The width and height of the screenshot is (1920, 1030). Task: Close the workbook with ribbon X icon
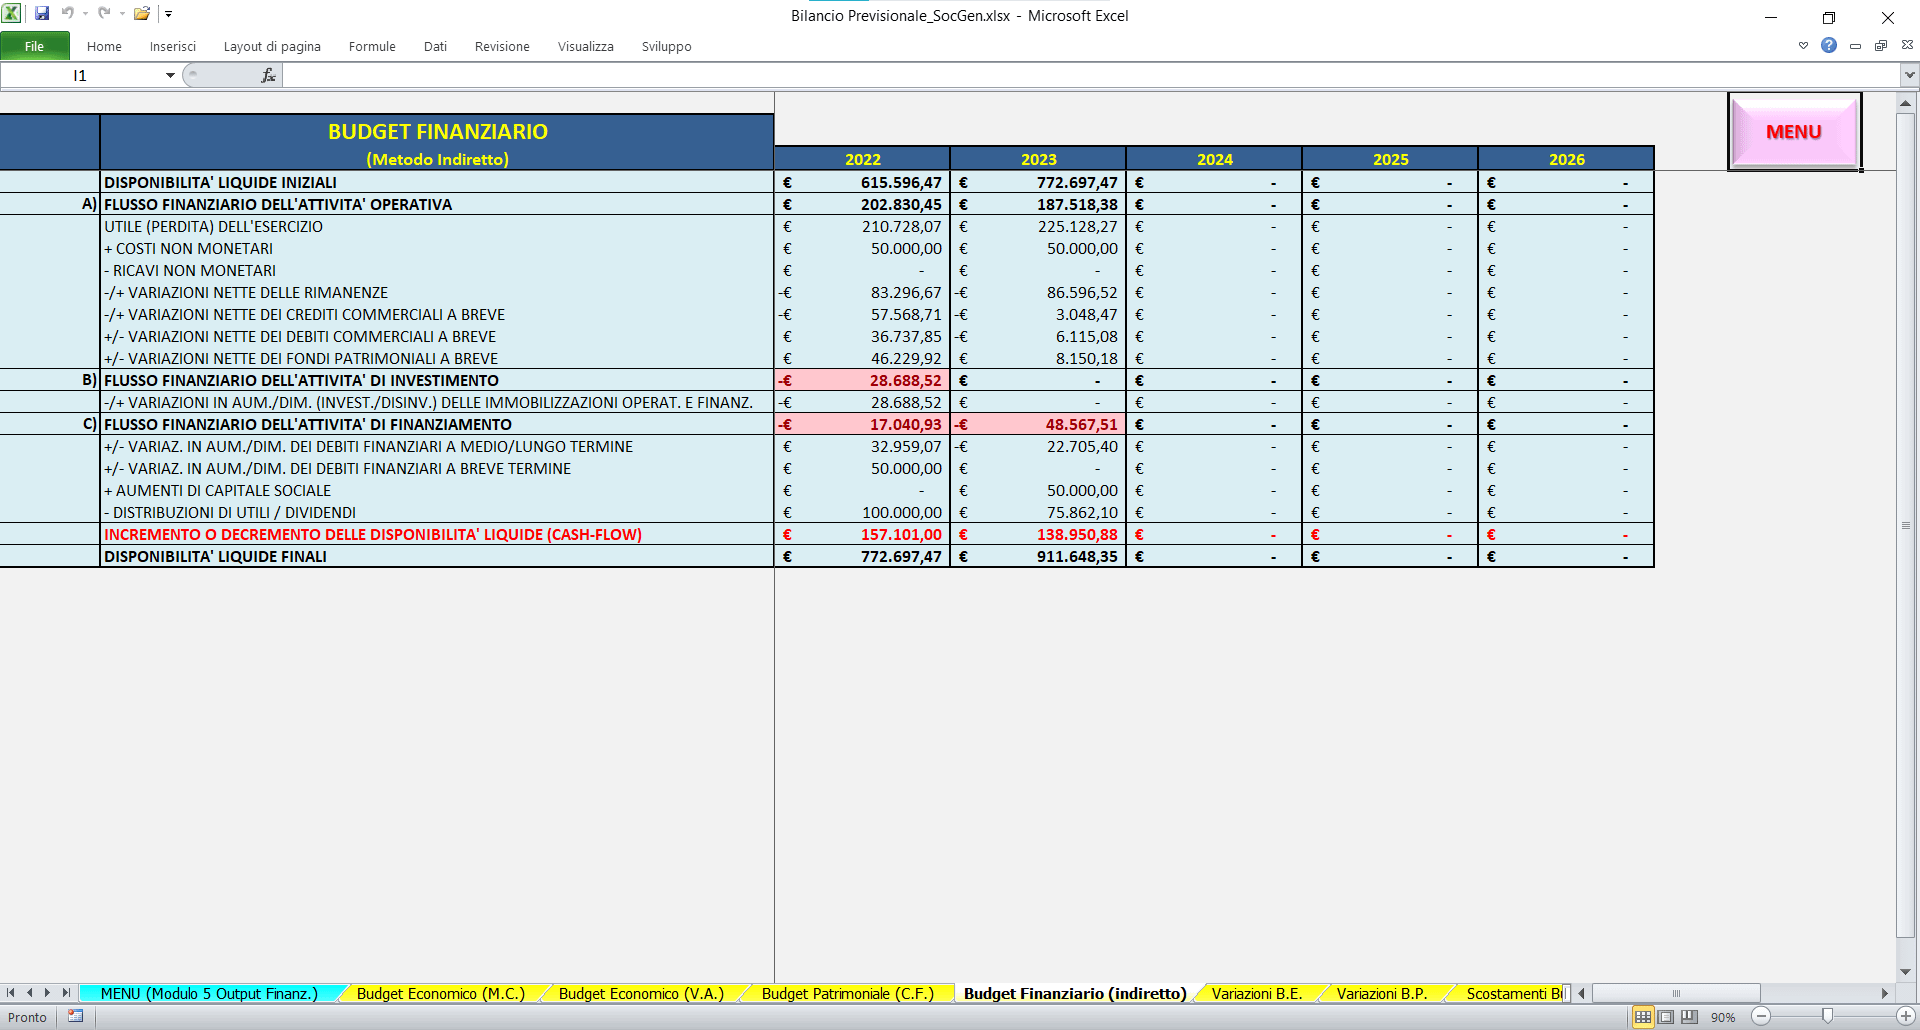pyautogui.click(x=1907, y=45)
